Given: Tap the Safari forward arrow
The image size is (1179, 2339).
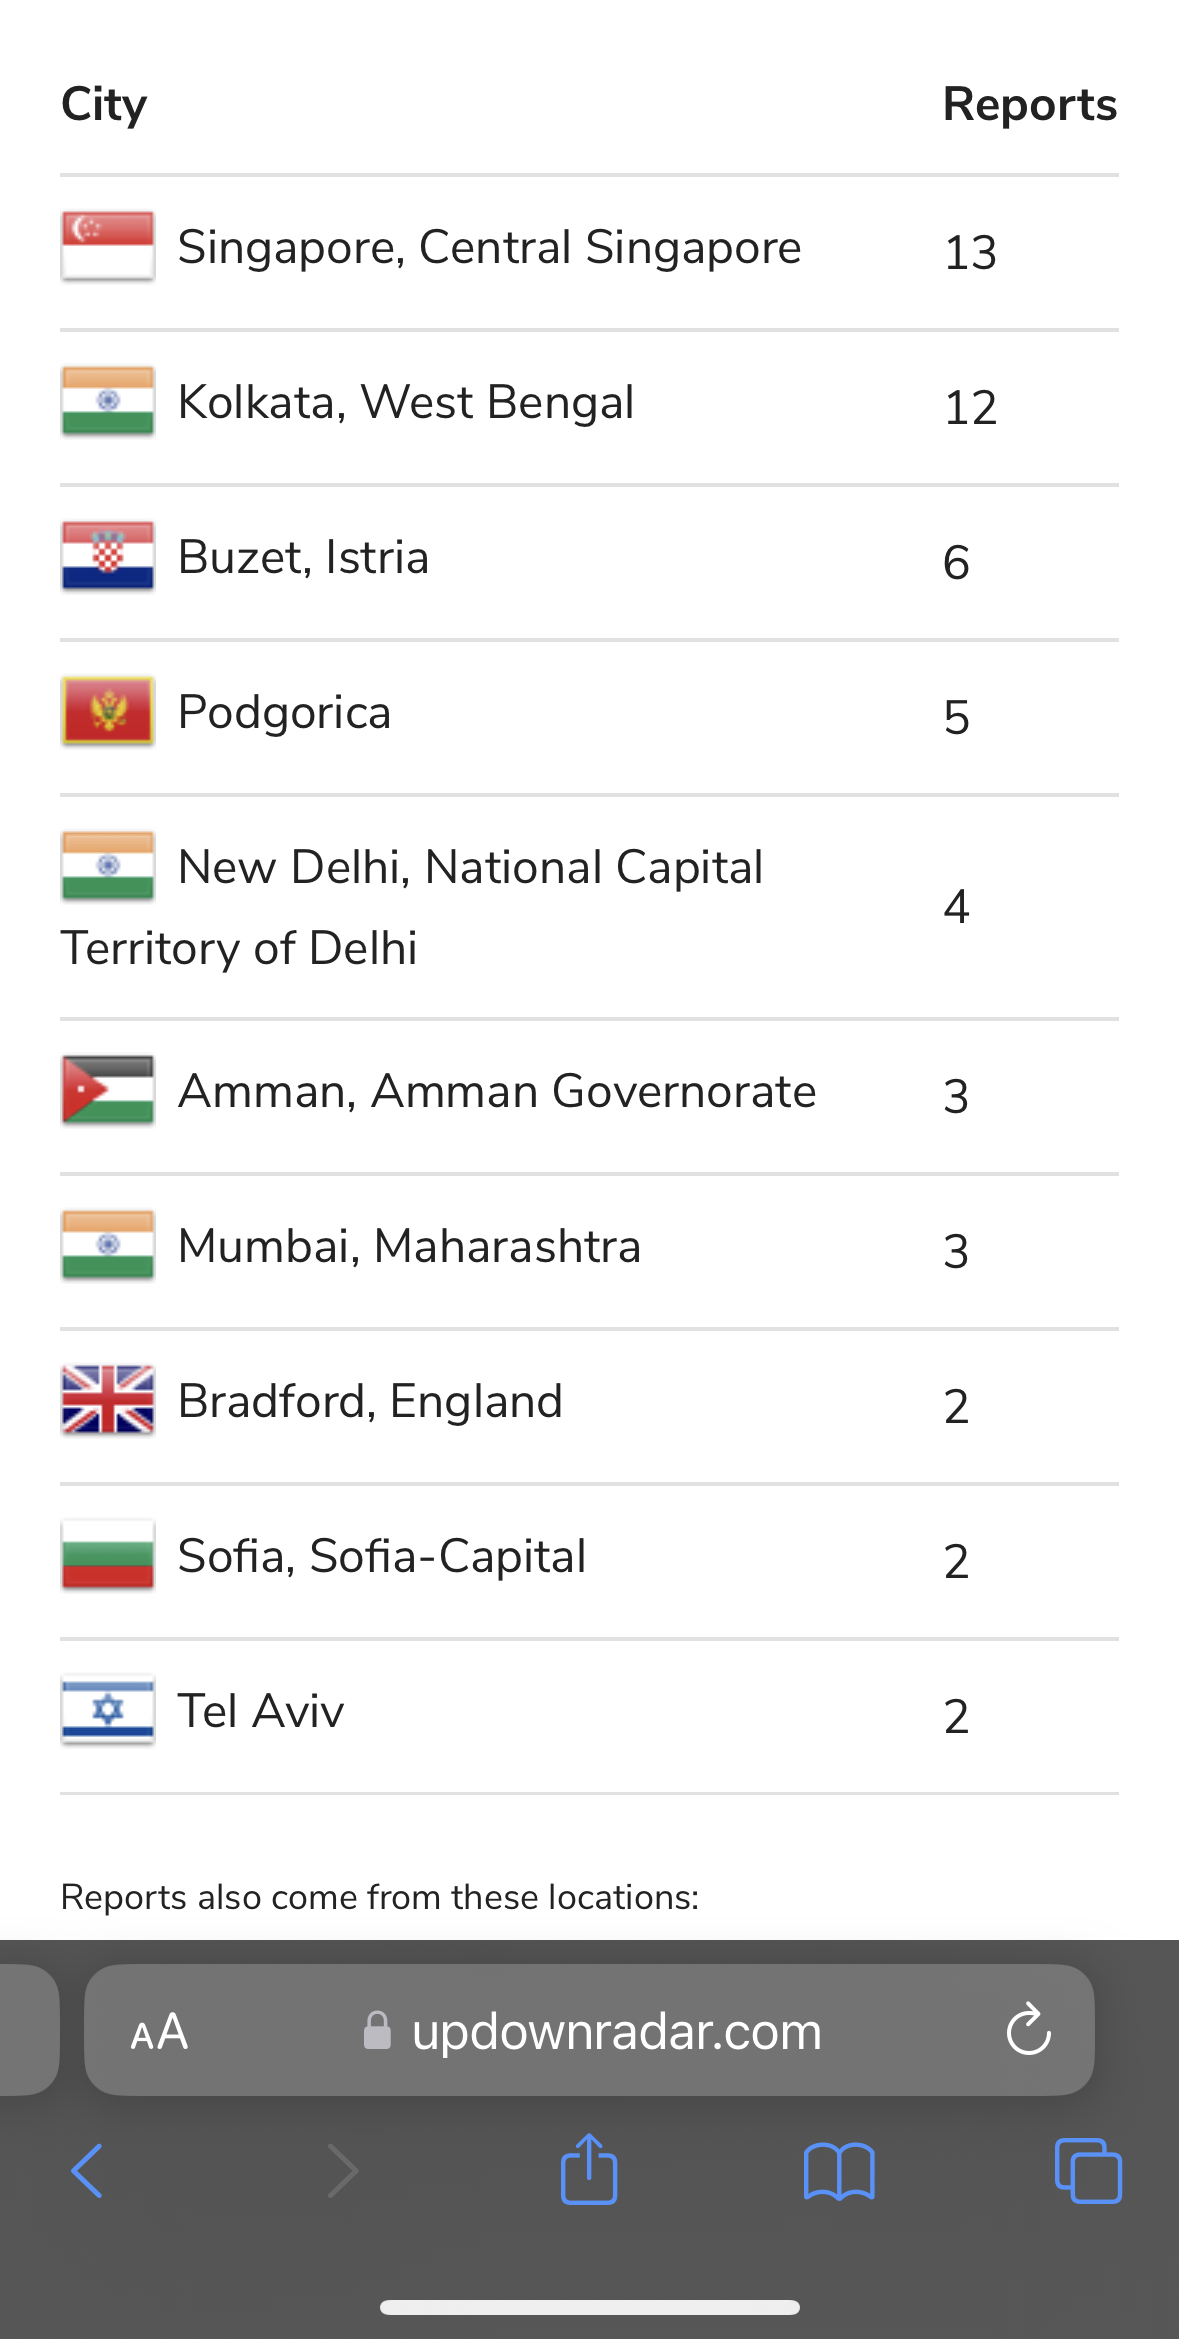Looking at the screenshot, I should tap(342, 2171).
